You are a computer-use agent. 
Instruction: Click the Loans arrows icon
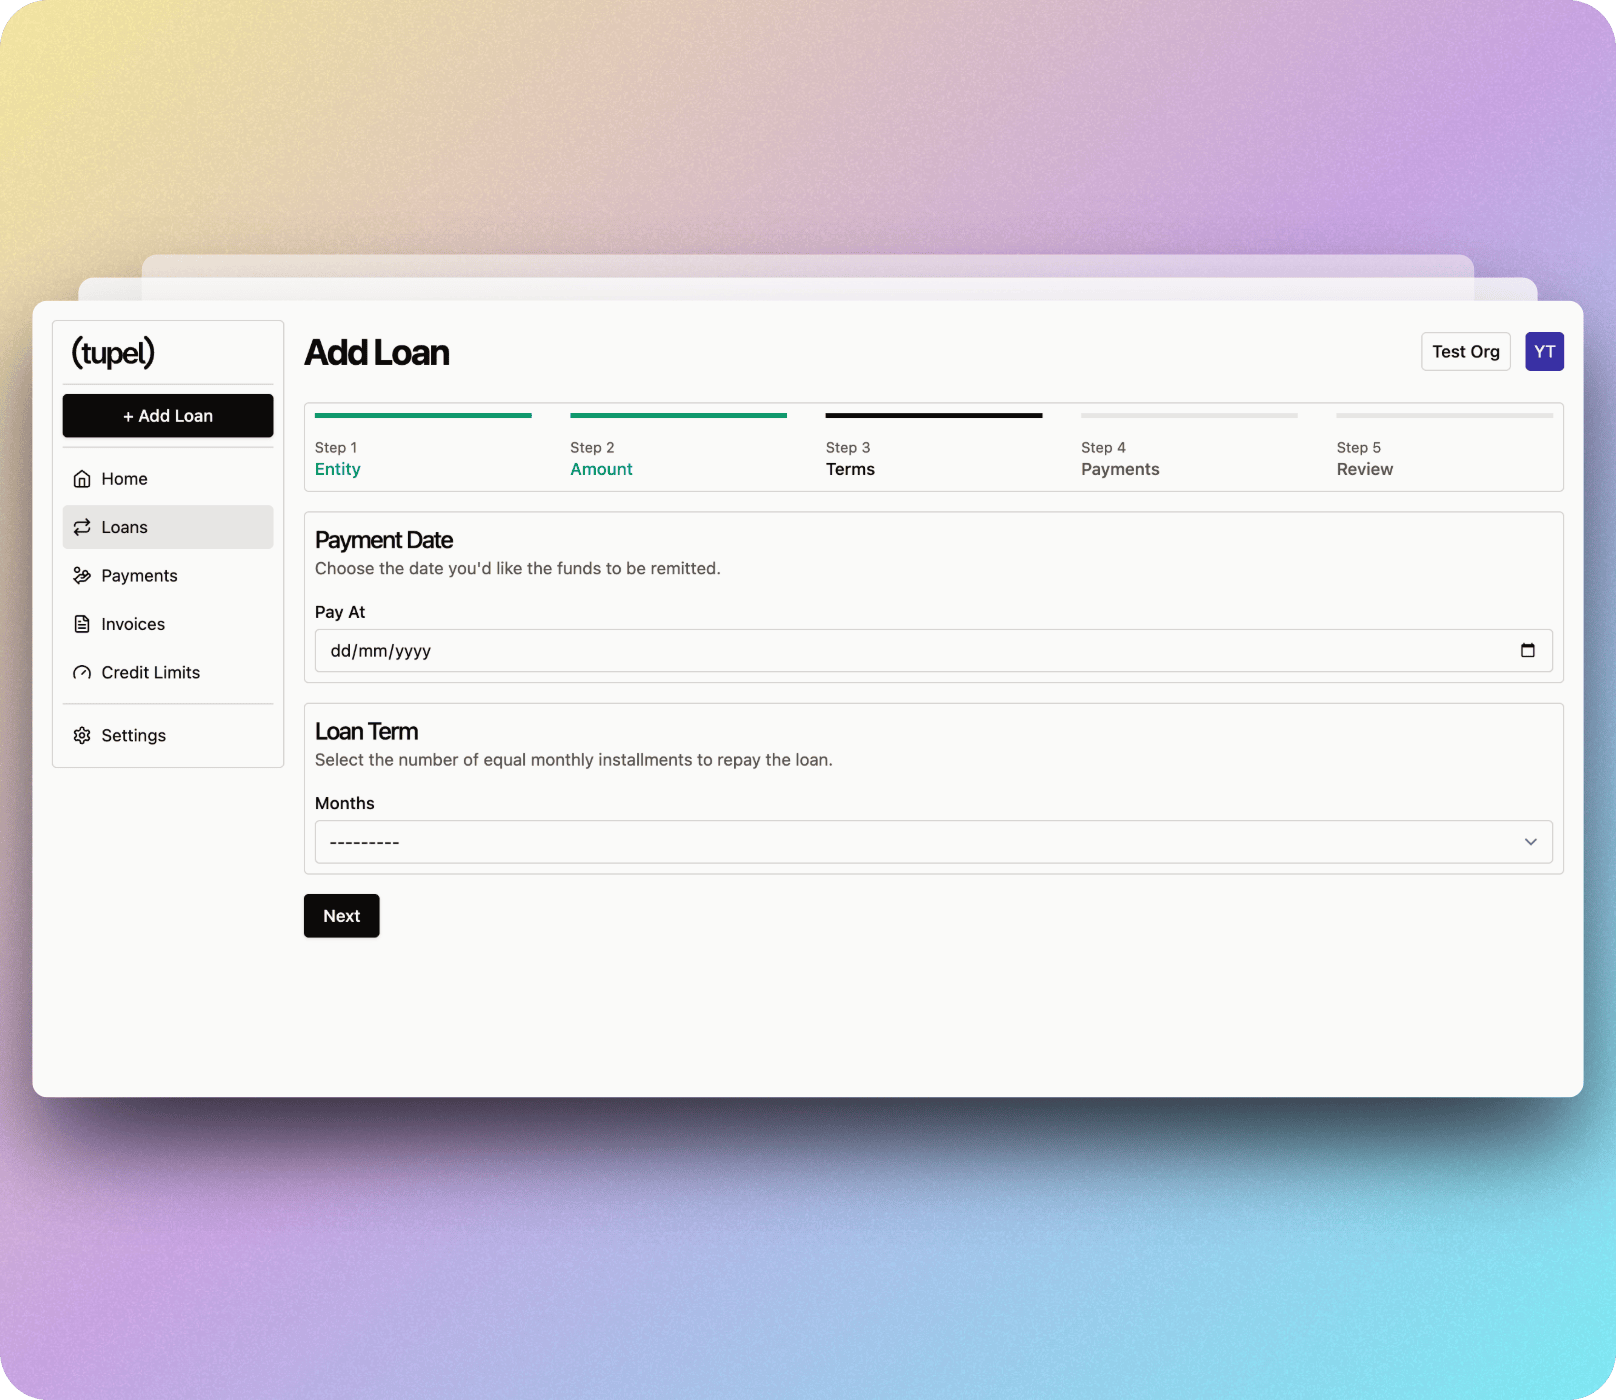(x=82, y=527)
